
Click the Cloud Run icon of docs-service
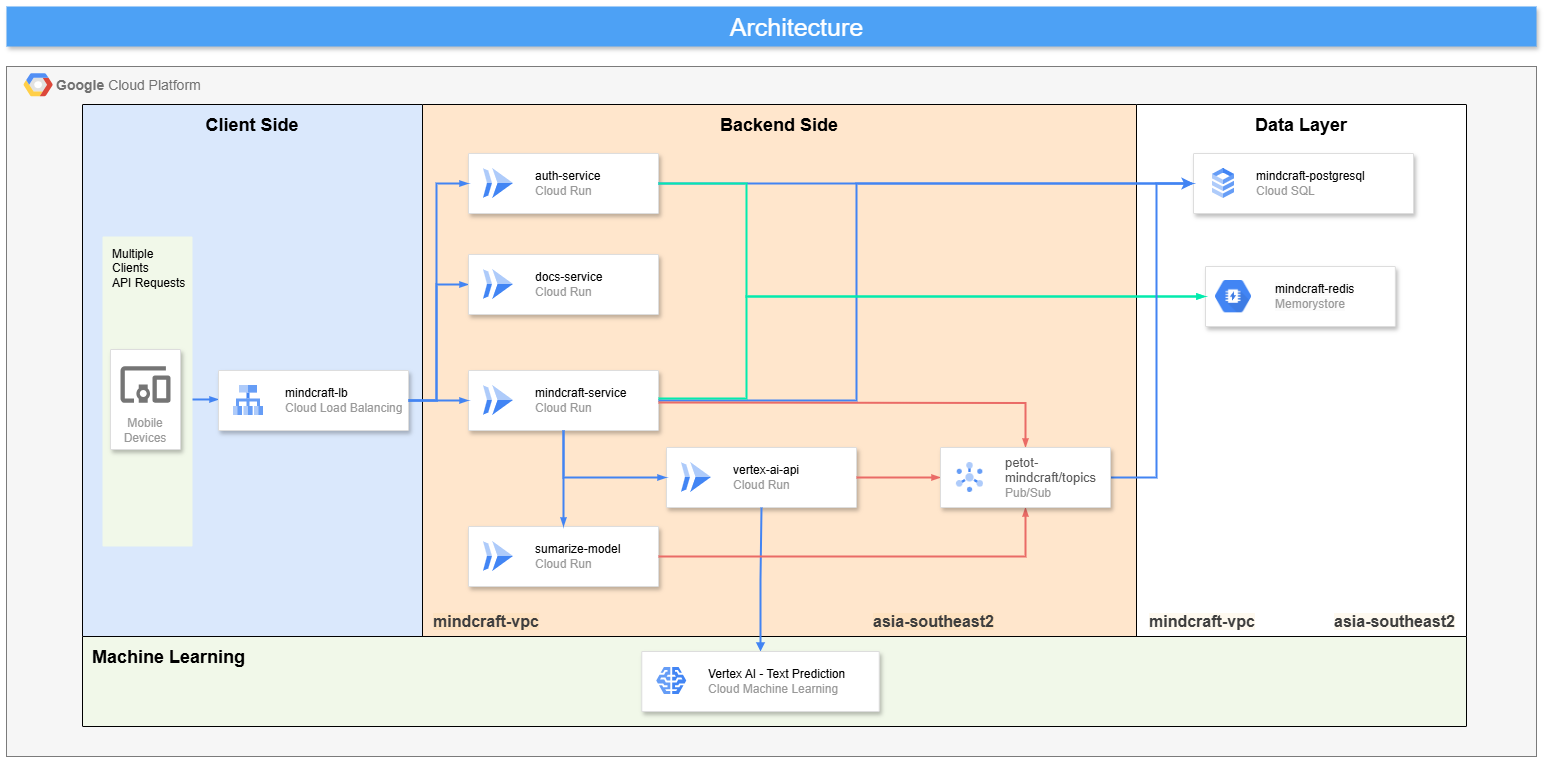497,284
